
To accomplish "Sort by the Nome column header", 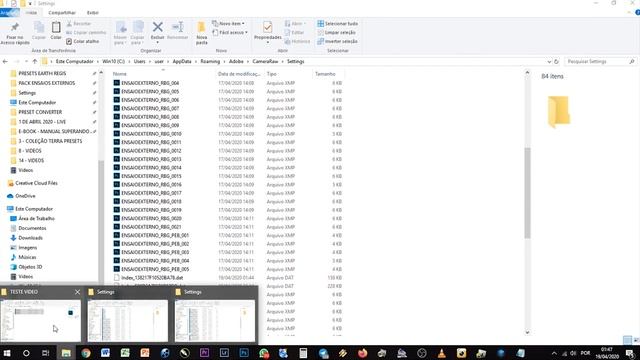I will [x=120, y=74].
